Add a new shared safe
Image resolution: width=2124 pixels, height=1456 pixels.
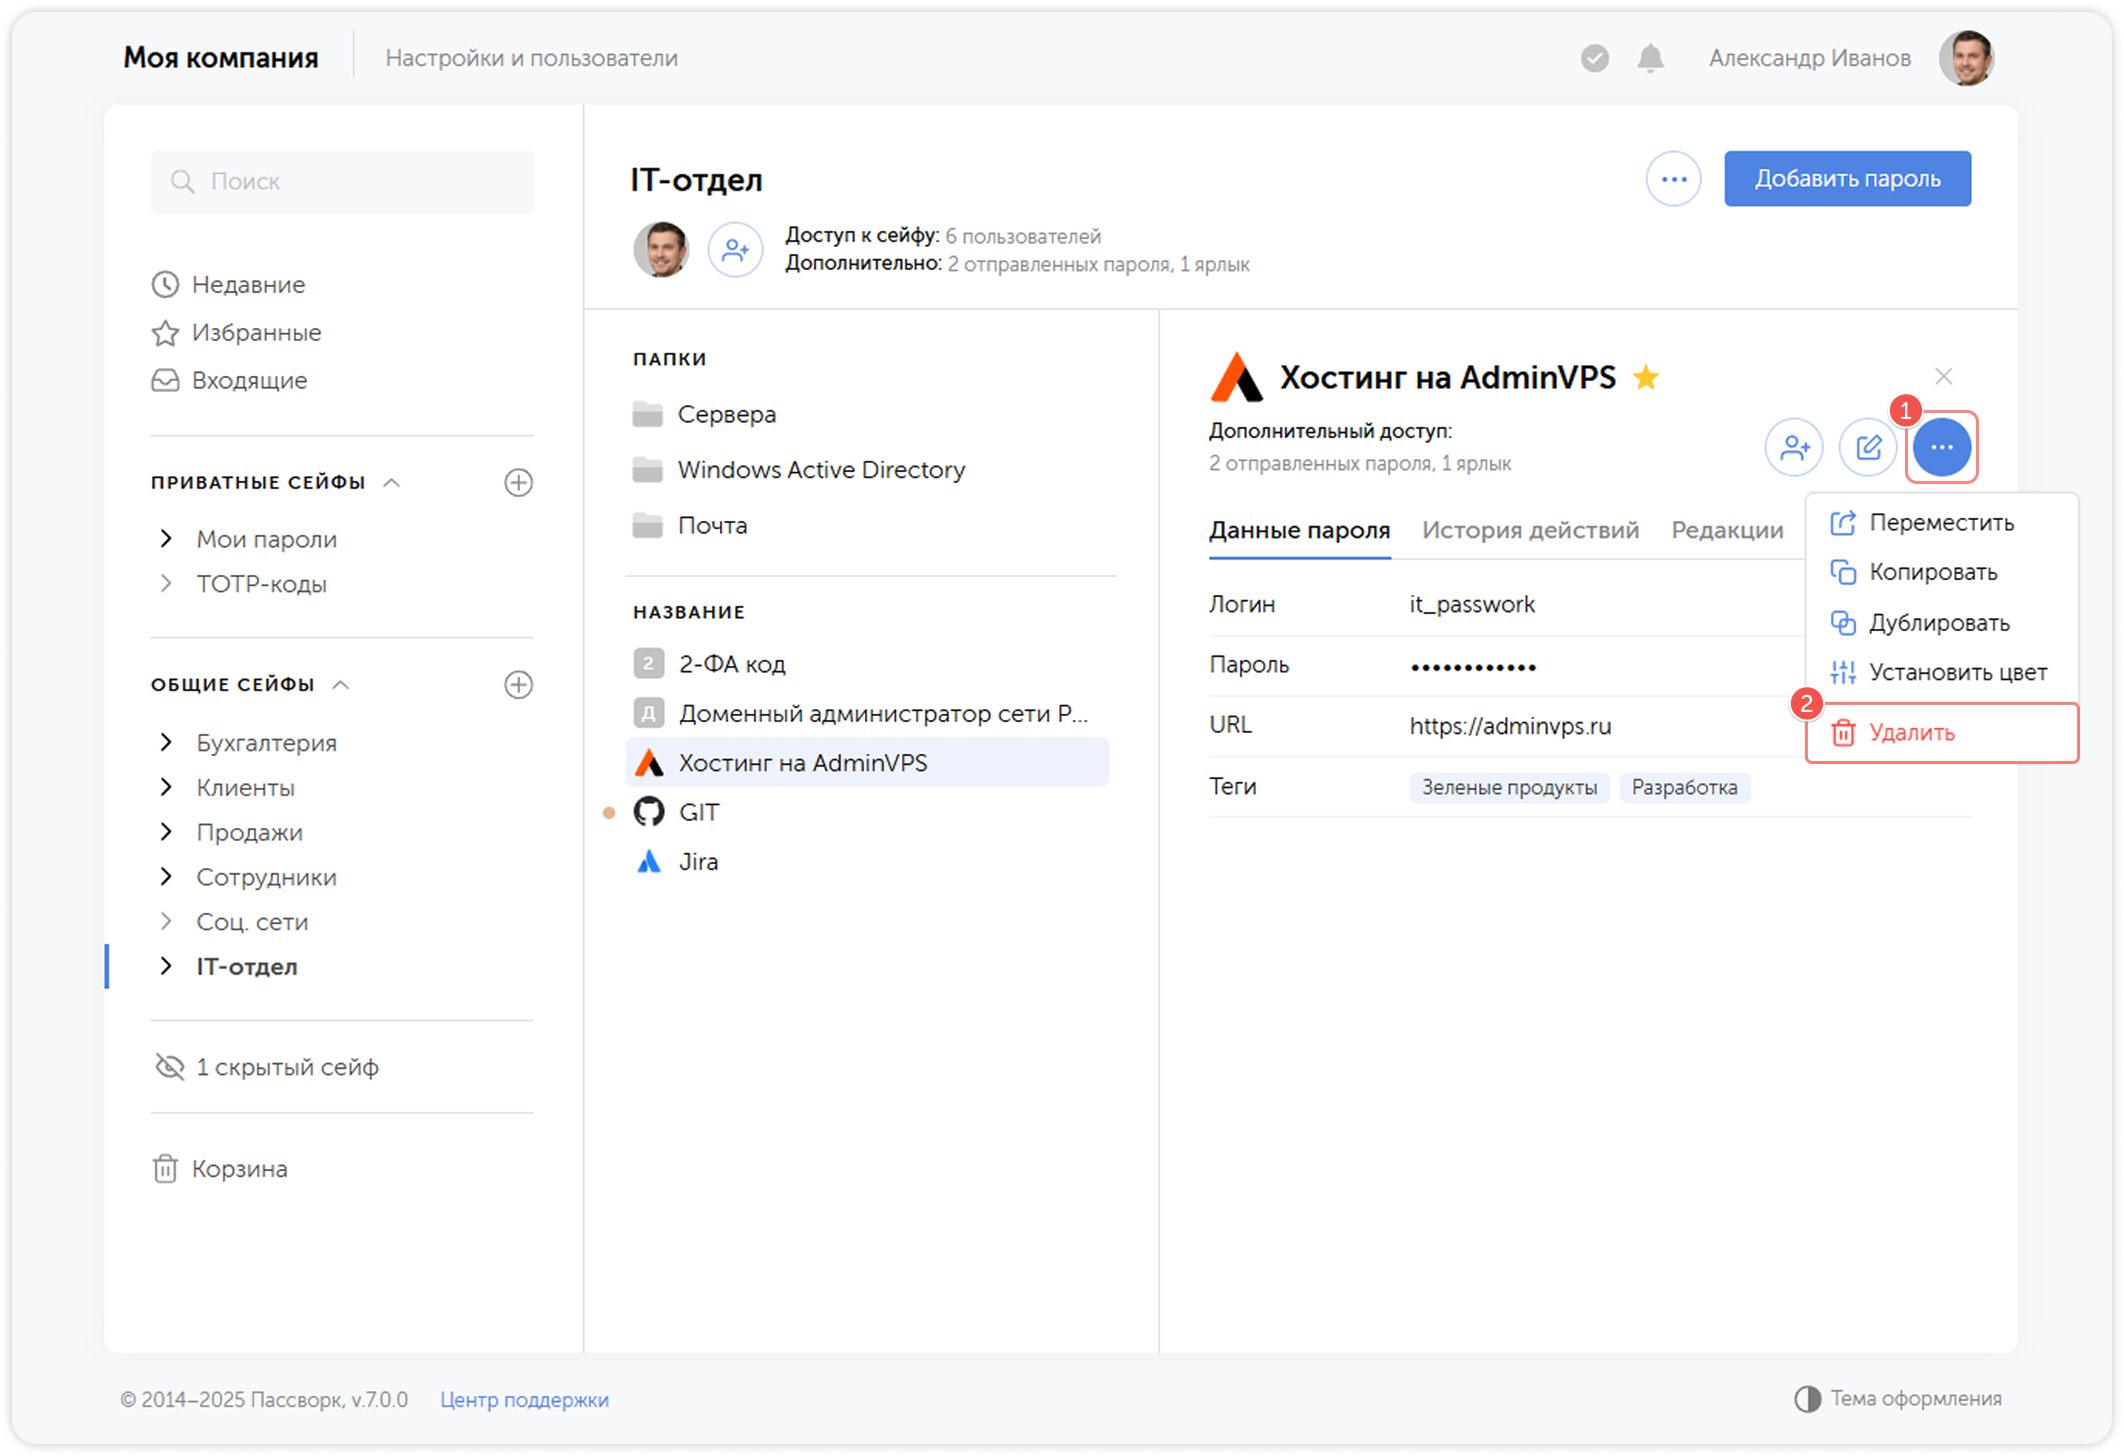[518, 685]
